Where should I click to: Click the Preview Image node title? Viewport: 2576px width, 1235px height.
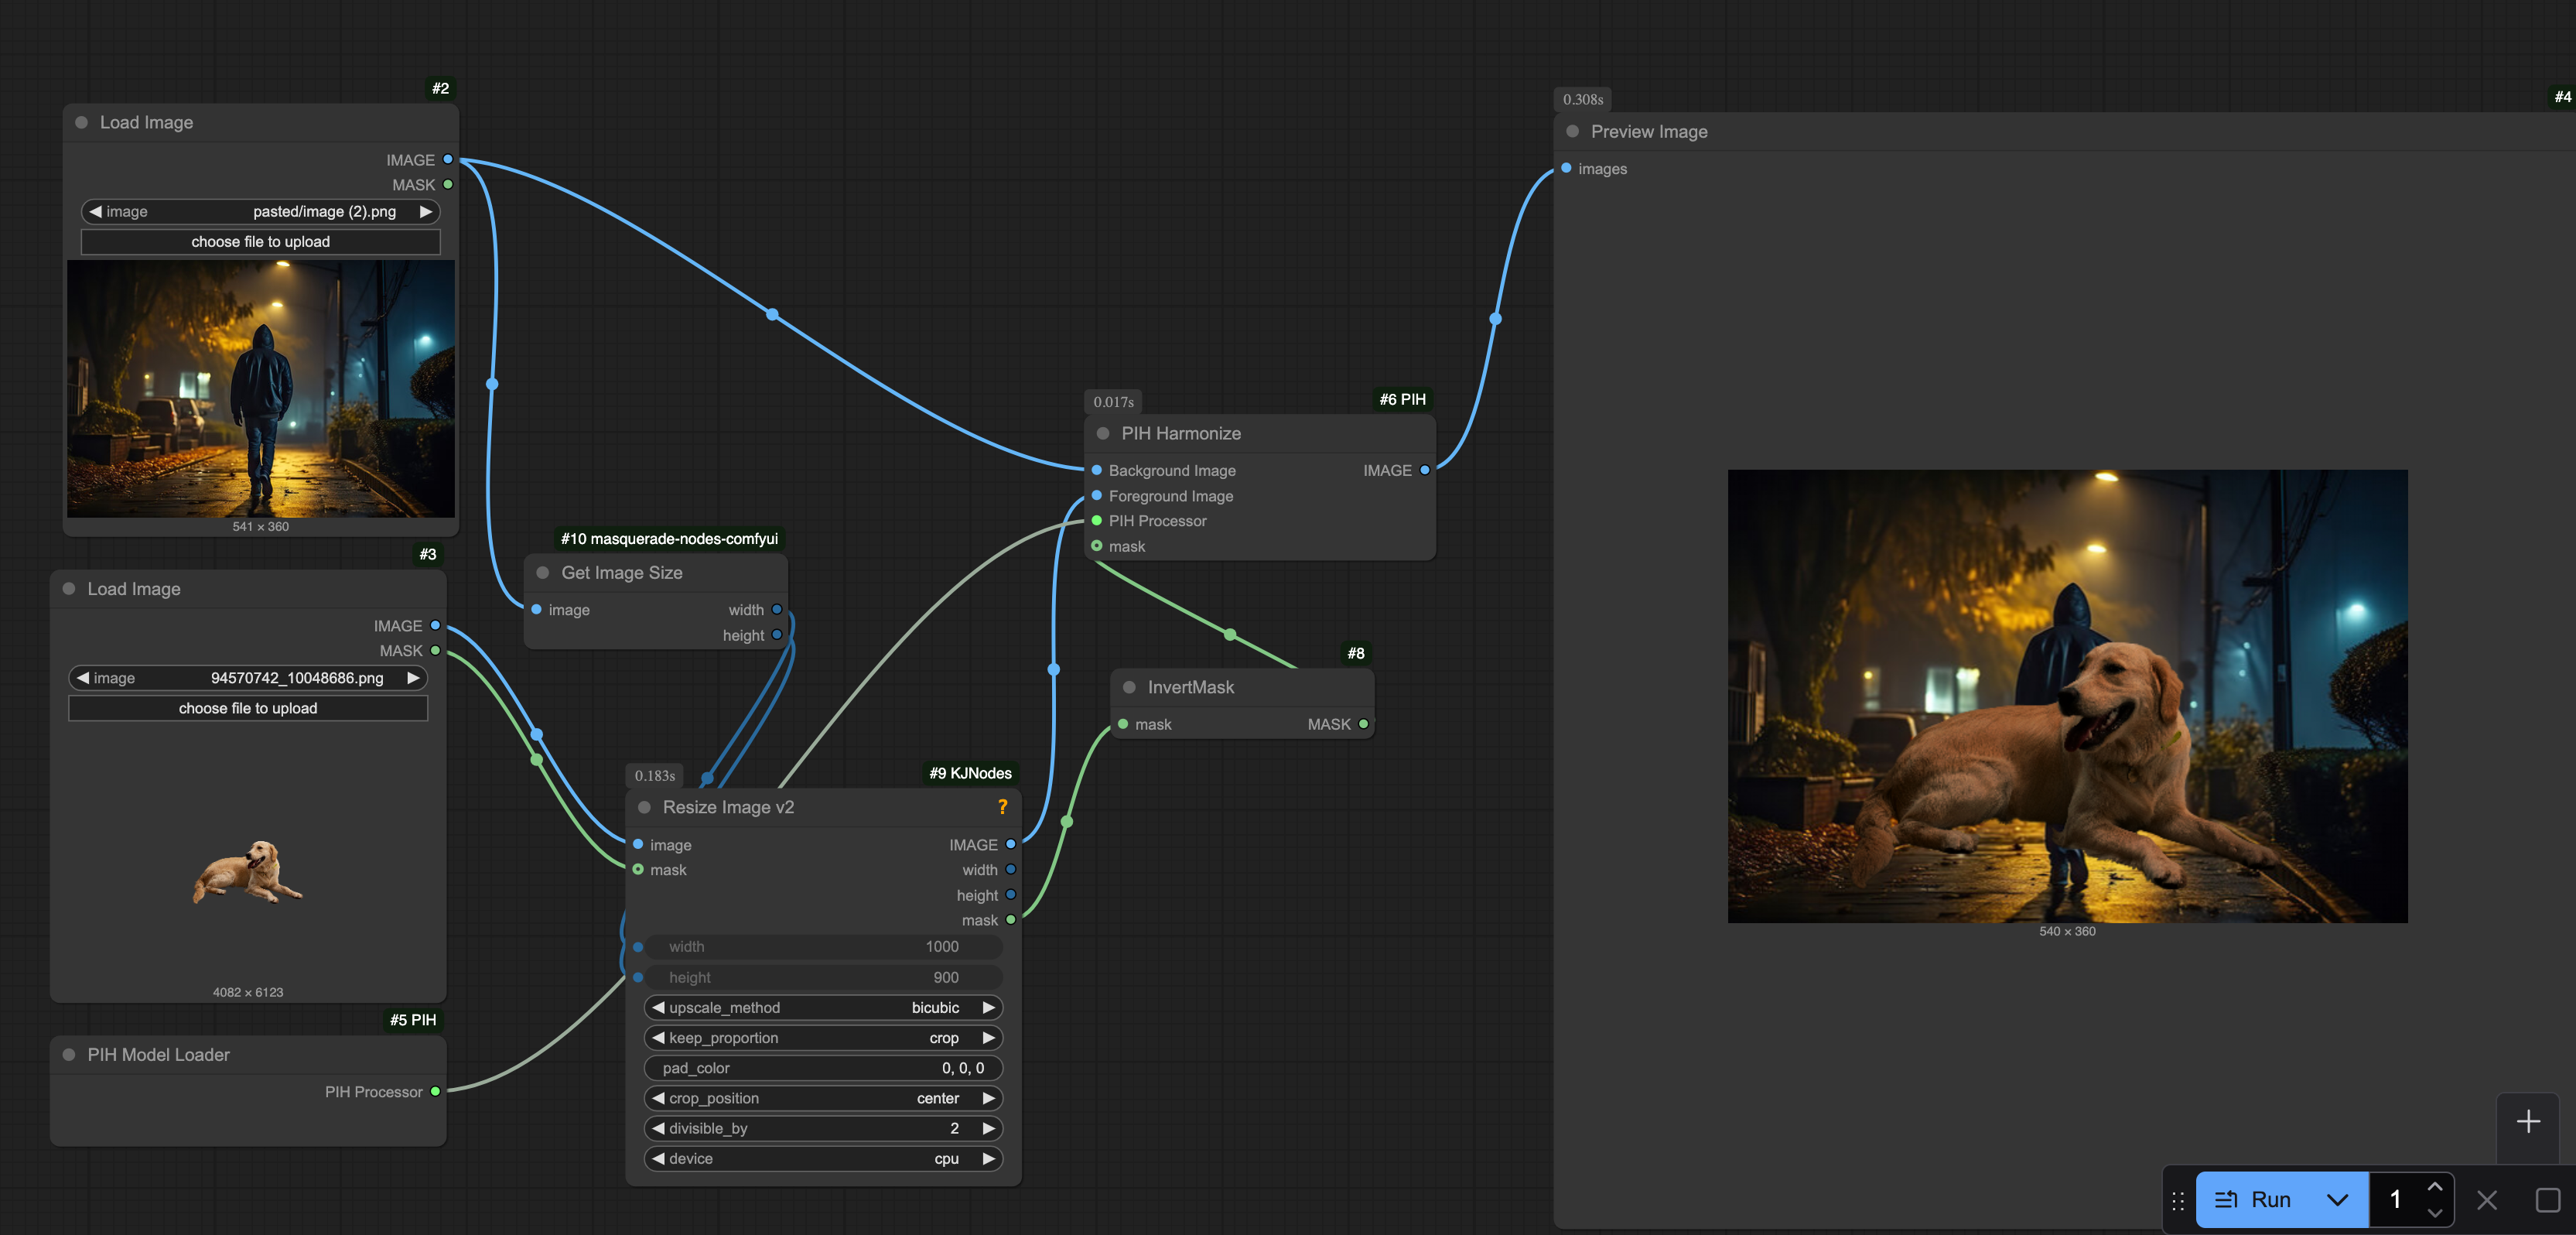(x=1649, y=131)
